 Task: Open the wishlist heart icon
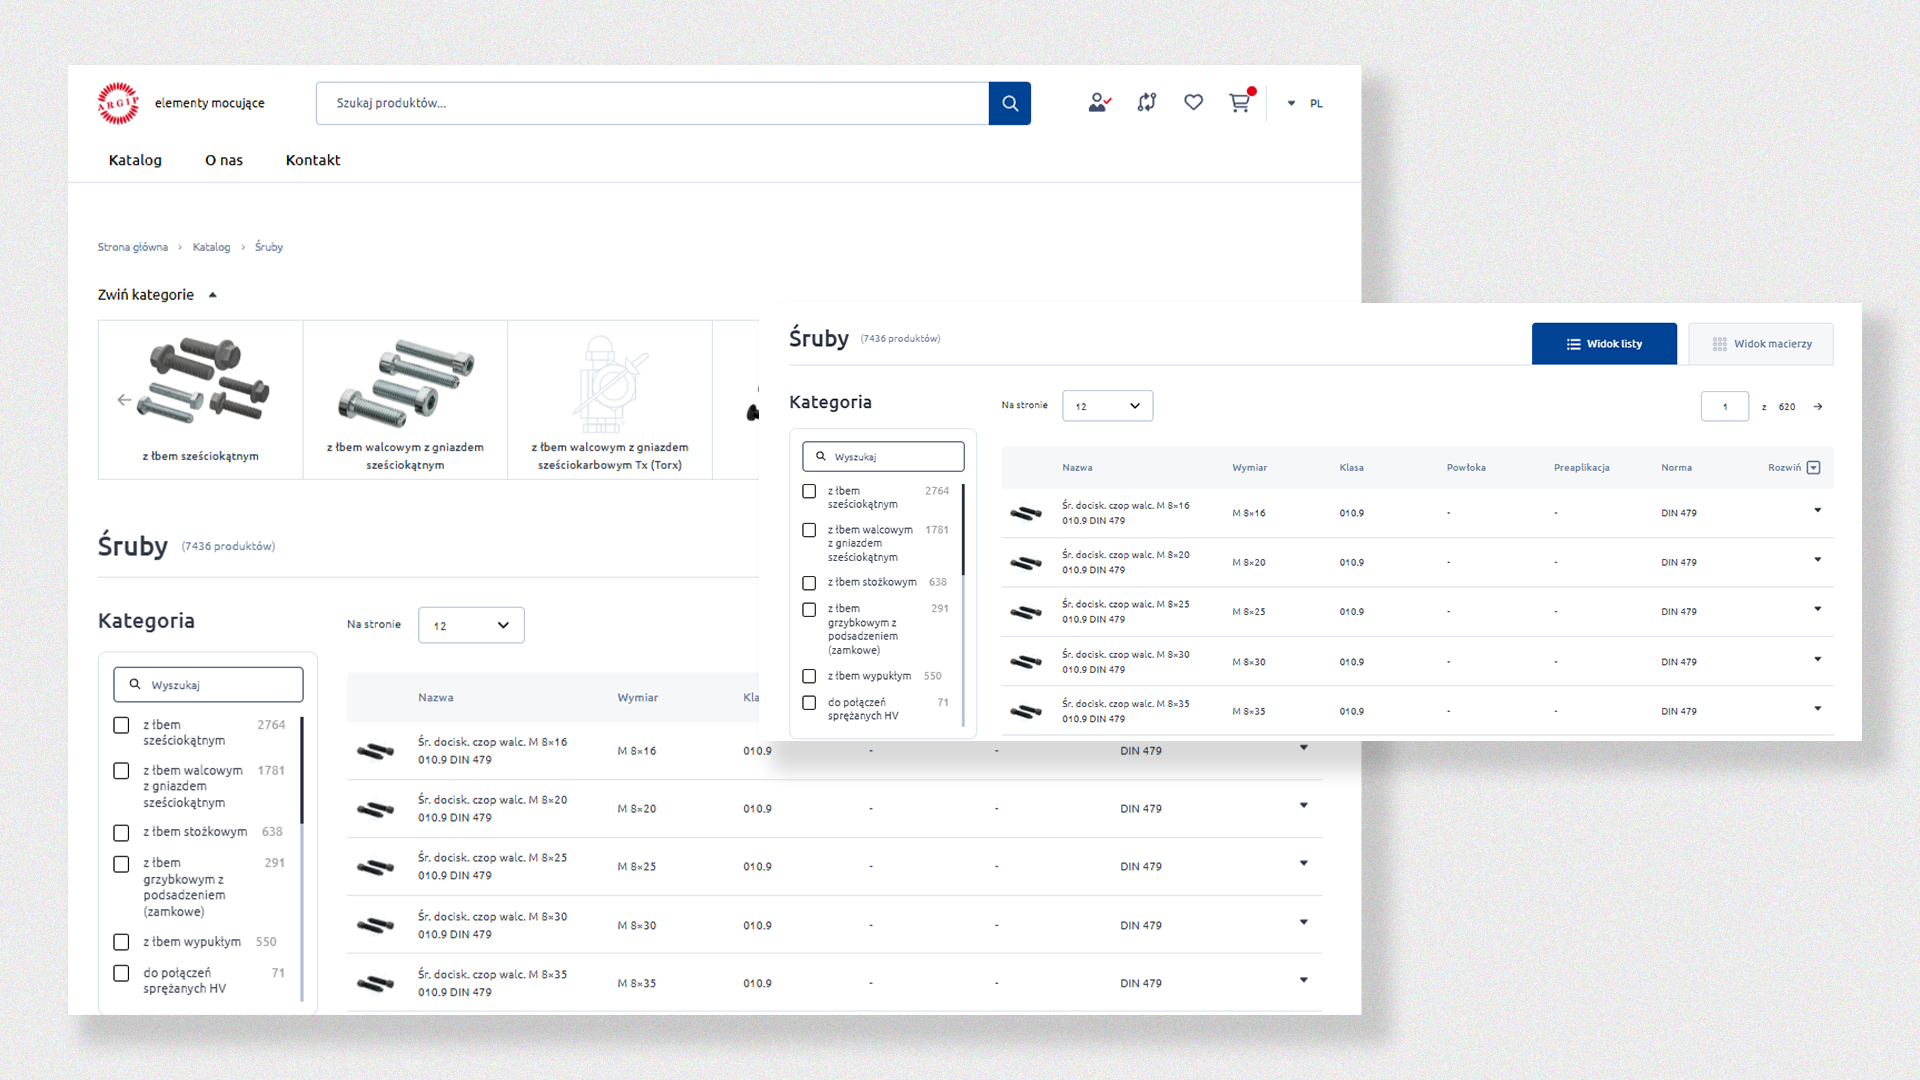1193,102
